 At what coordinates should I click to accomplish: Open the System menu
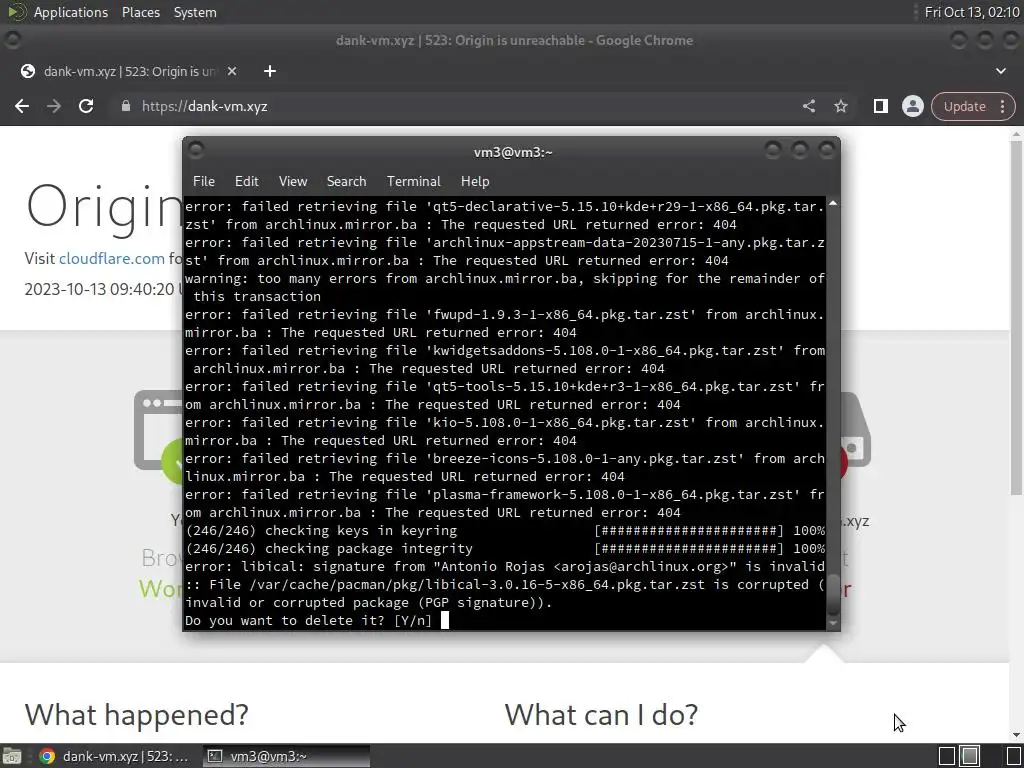[195, 12]
